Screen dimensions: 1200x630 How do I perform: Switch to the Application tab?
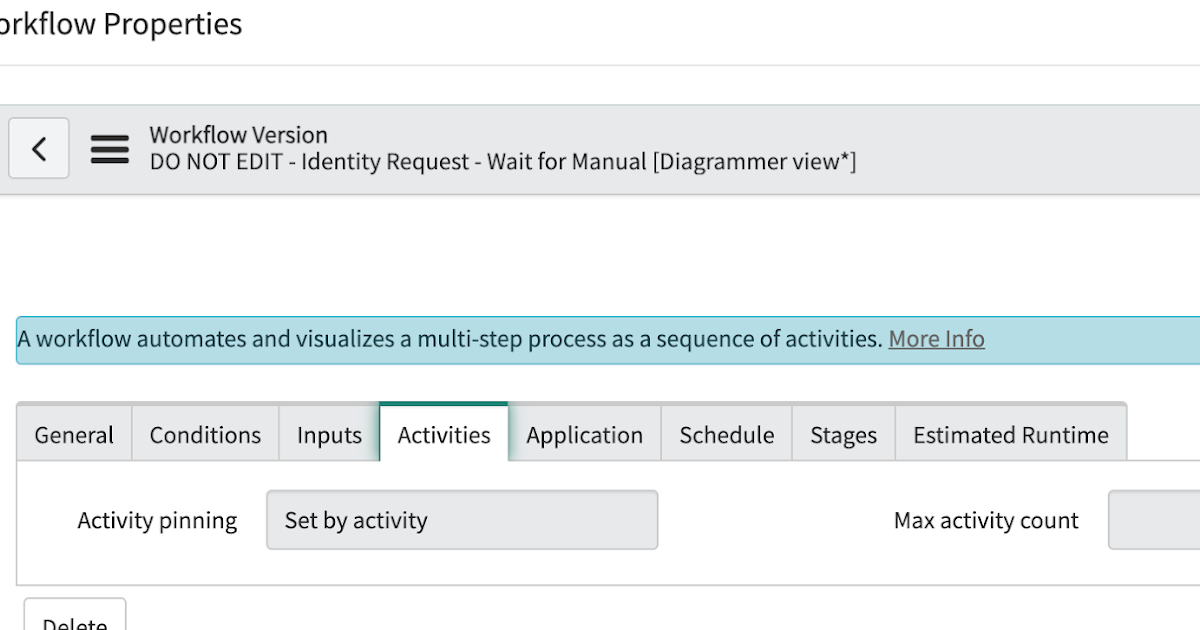(x=584, y=434)
